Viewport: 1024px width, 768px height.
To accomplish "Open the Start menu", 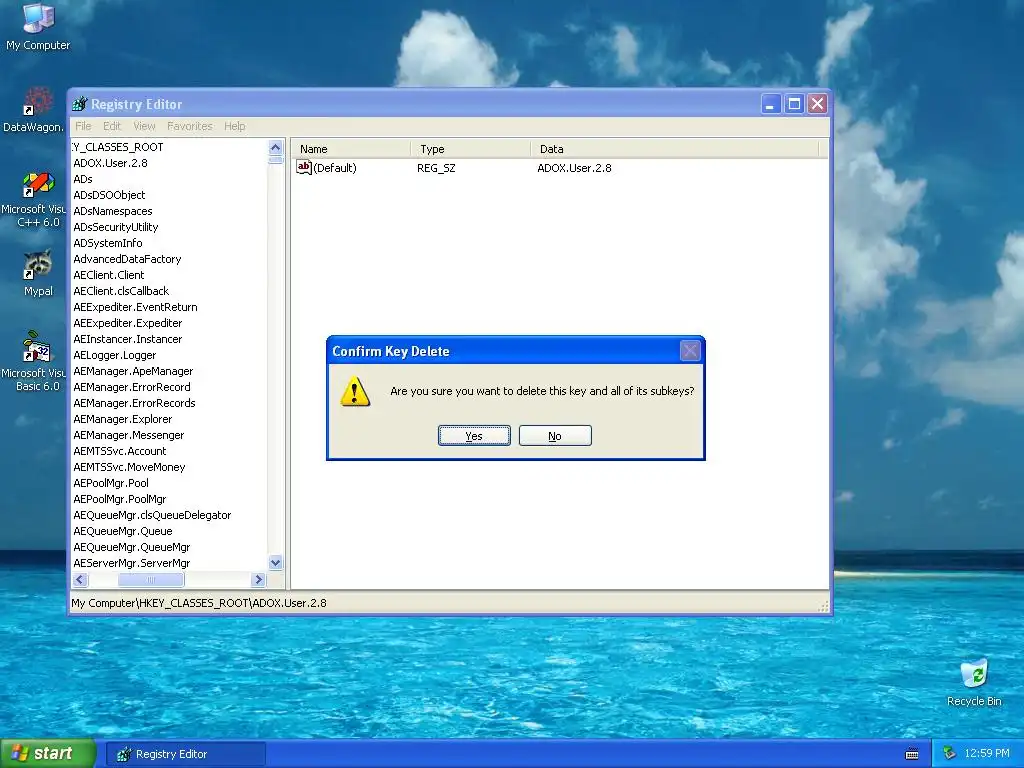I will (48, 753).
